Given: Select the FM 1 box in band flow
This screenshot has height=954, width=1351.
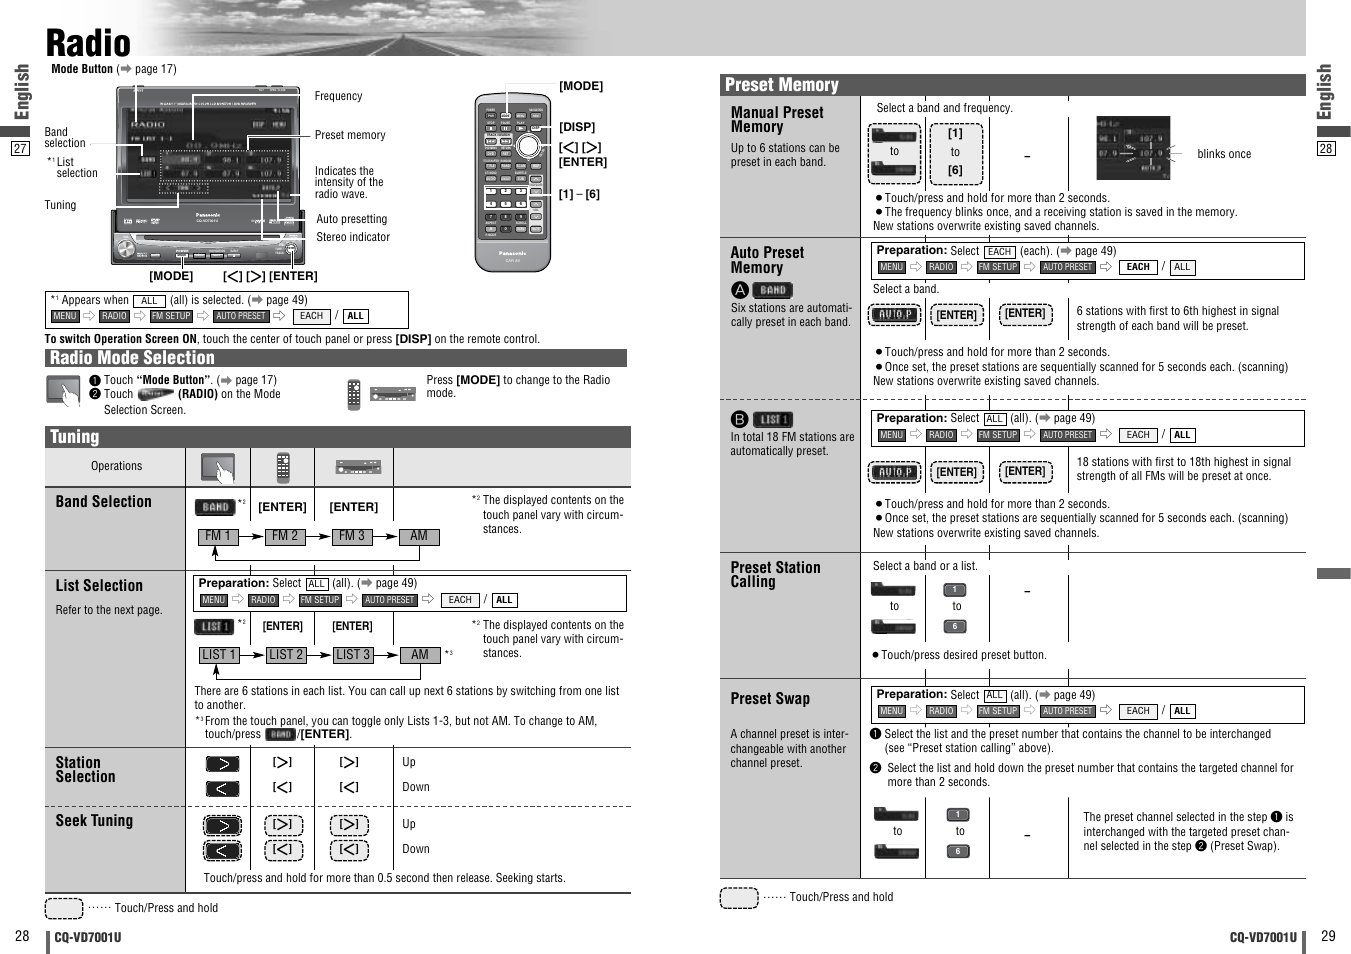Looking at the screenshot, I should [217, 537].
